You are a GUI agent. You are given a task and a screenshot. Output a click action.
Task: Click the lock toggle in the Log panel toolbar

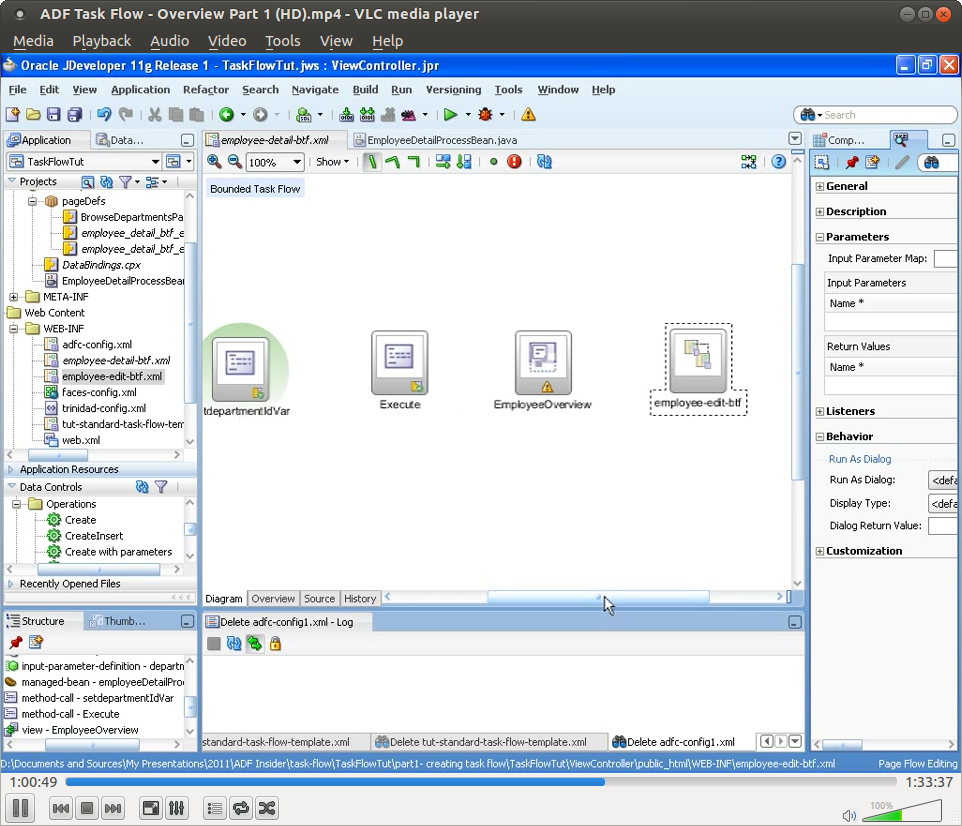click(275, 643)
